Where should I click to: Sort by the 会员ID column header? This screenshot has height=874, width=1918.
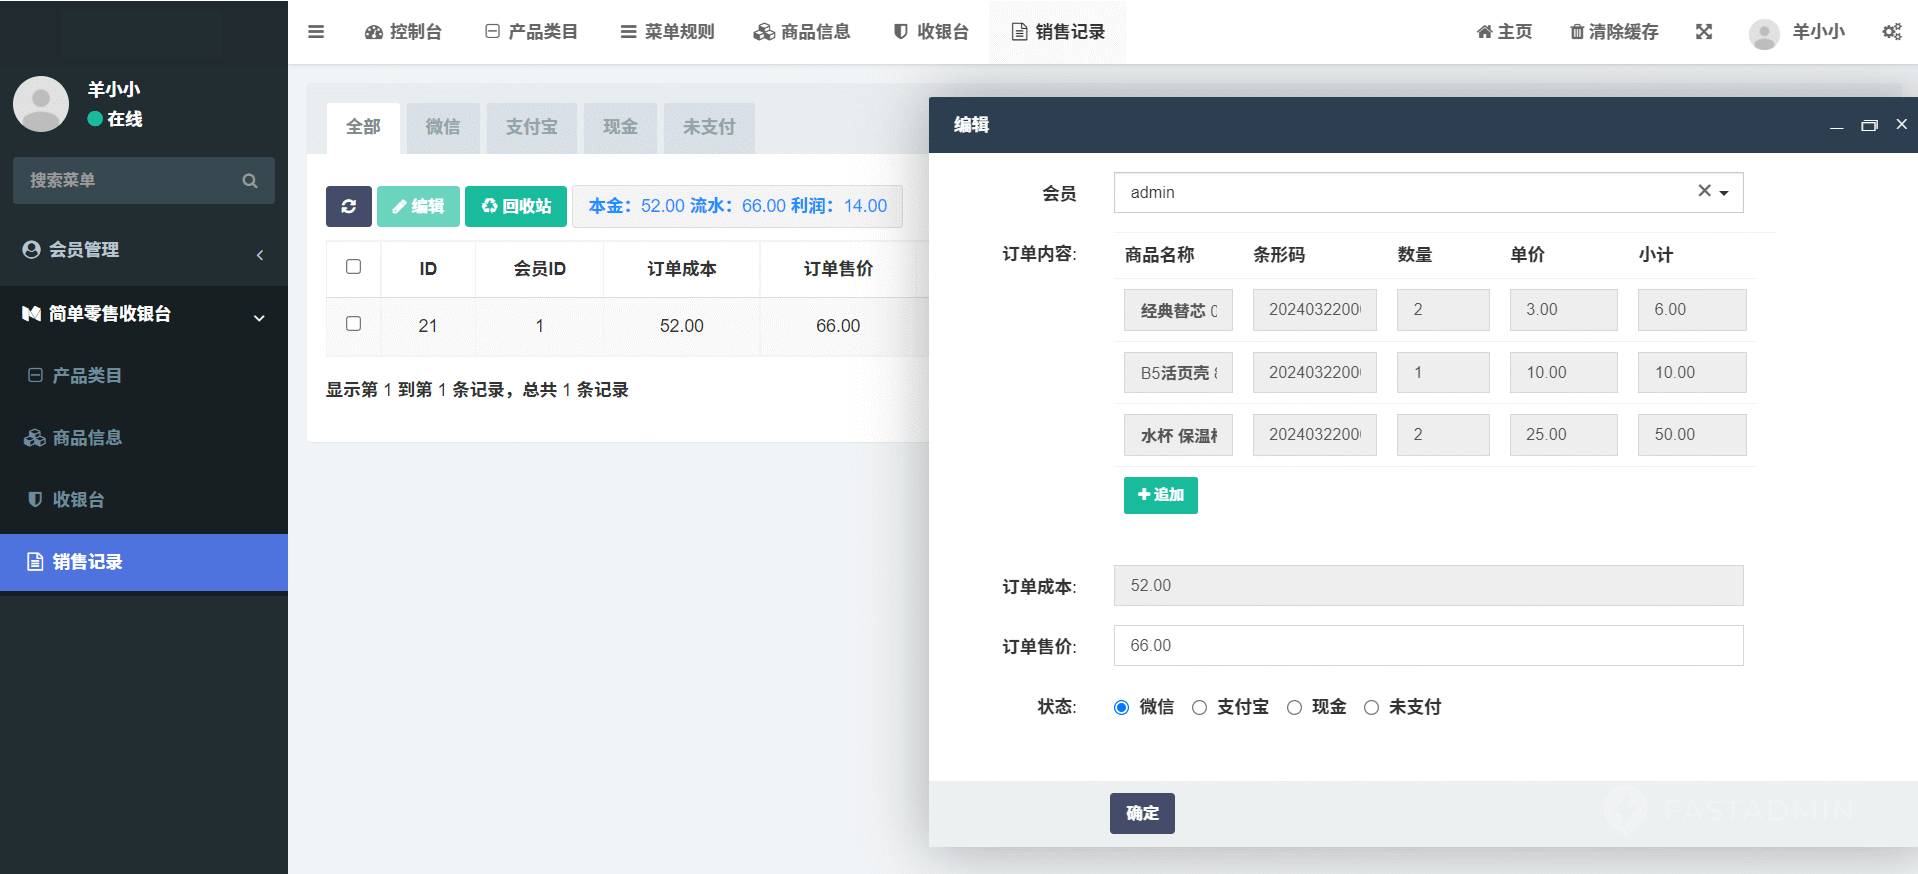(540, 269)
